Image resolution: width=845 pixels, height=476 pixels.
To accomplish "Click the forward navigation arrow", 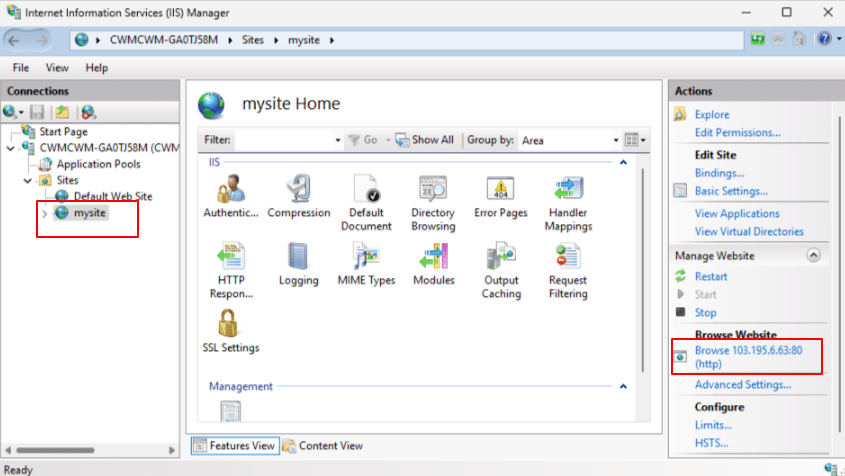I will pos(42,40).
